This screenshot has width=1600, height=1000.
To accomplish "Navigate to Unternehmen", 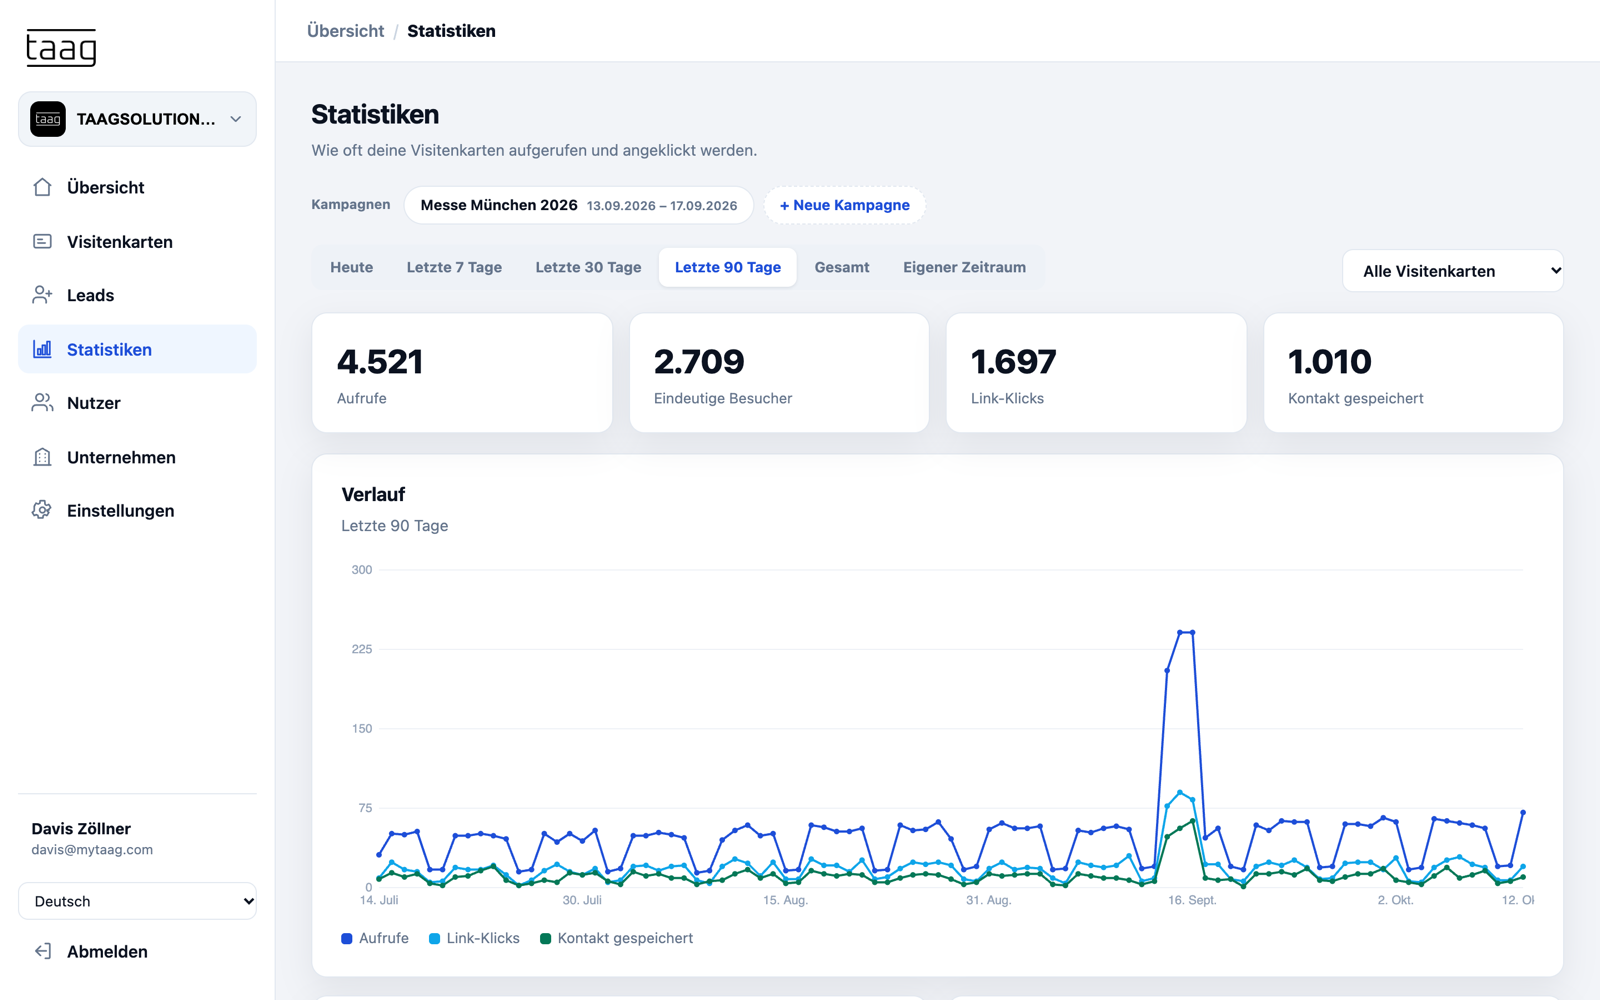I will [137, 457].
